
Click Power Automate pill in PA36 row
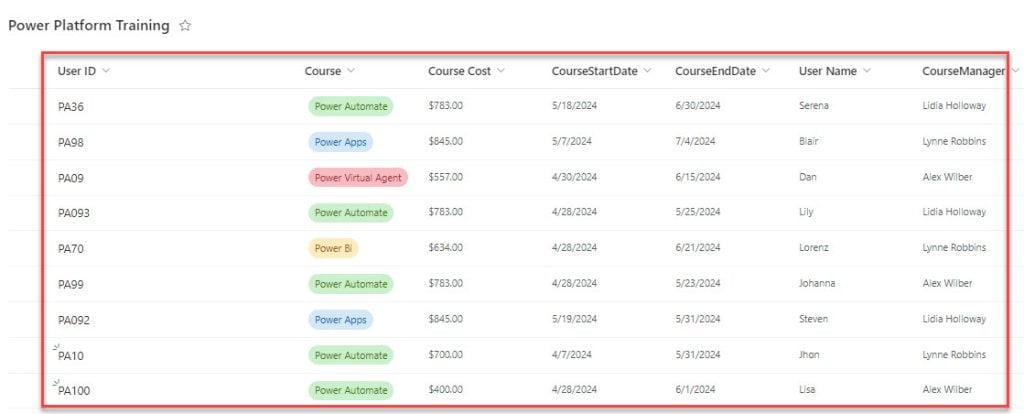pos(351,106)
